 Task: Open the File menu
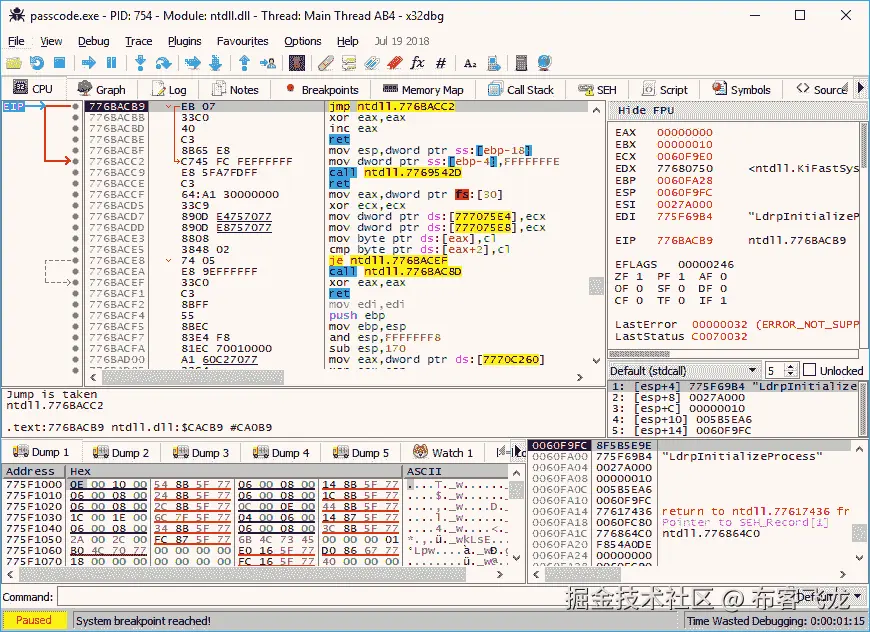click(x=16, y=41)
